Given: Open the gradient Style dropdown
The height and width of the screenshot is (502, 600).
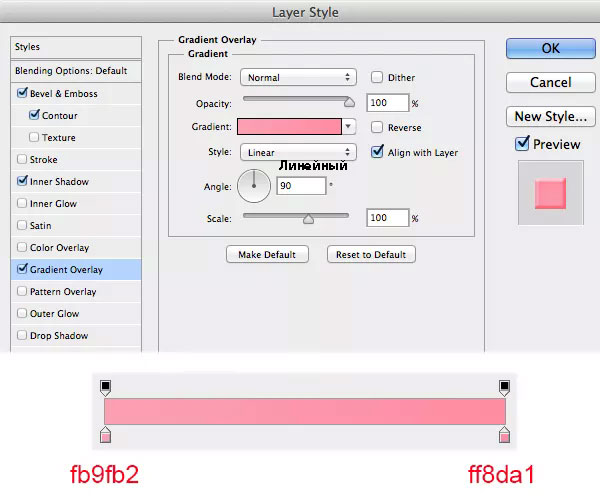Looking at the screenshot, I should [298, 152].
